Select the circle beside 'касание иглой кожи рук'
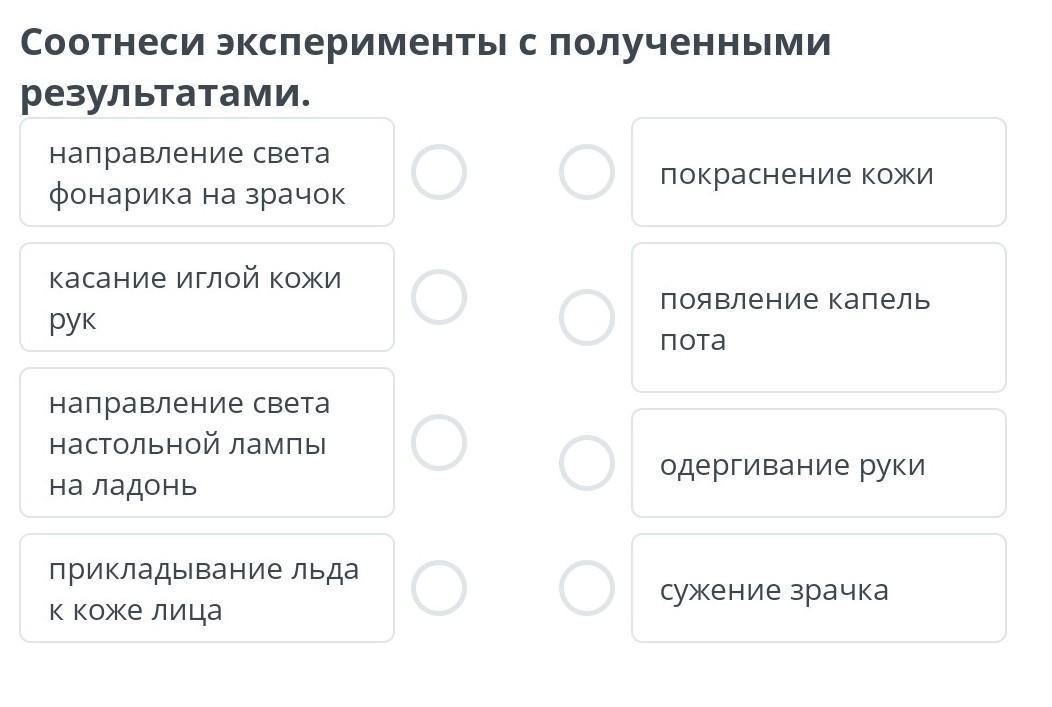Image resolution: width=1052 pixels, height=707 pixels. (x=439, y=297)
